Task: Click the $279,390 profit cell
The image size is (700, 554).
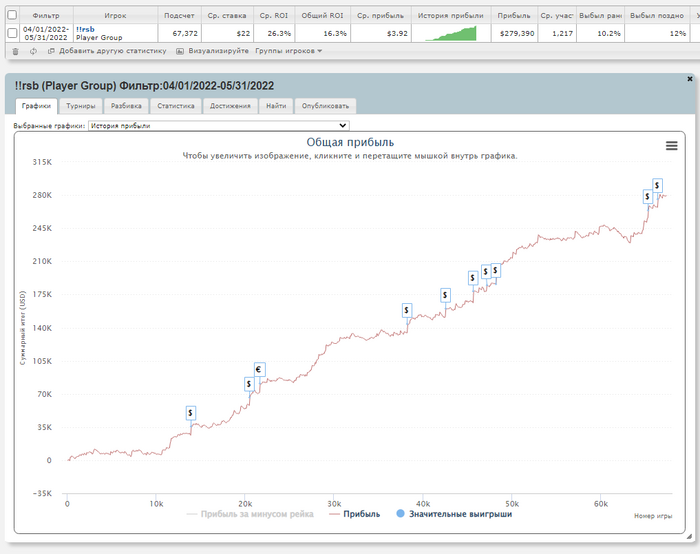Action: pyautogui.click(x=514, y=33)
